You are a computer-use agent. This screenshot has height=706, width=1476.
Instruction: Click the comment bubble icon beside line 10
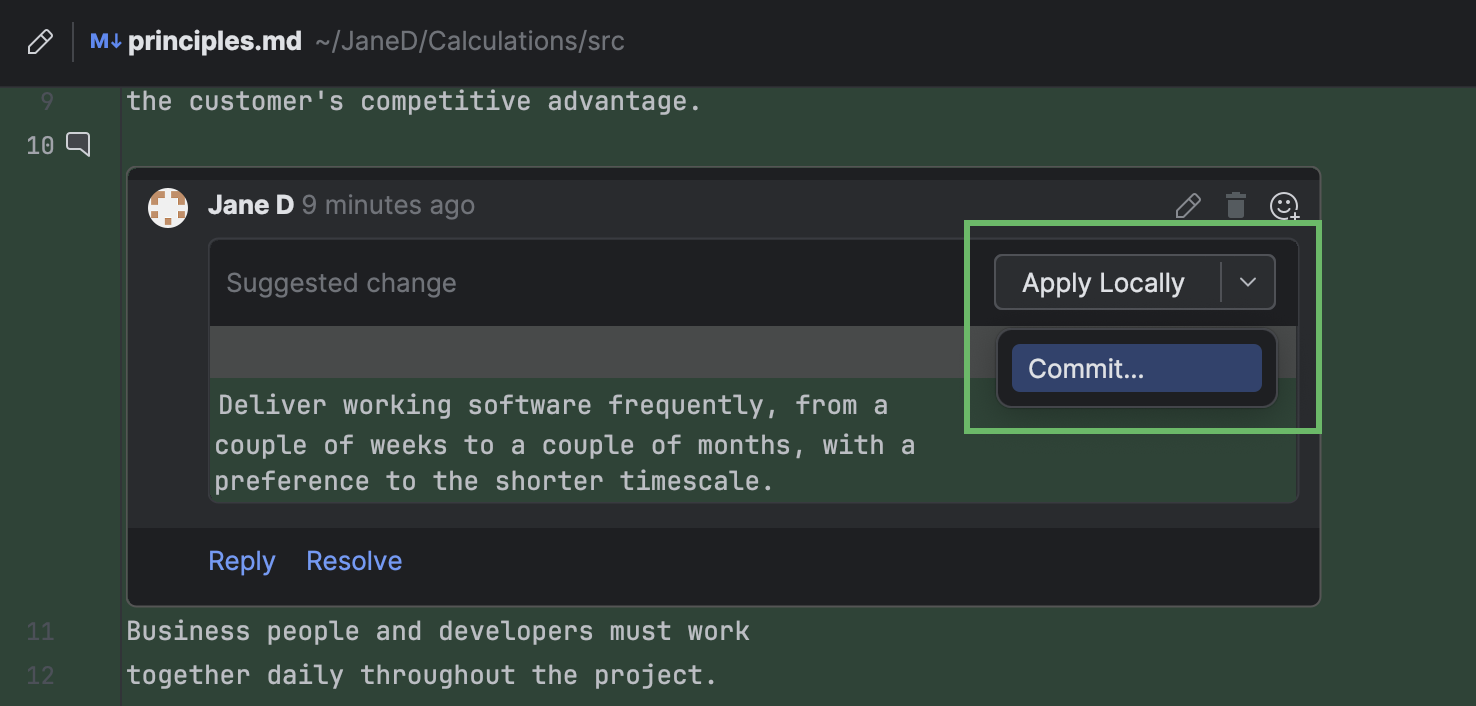click(x=78, y=144)
